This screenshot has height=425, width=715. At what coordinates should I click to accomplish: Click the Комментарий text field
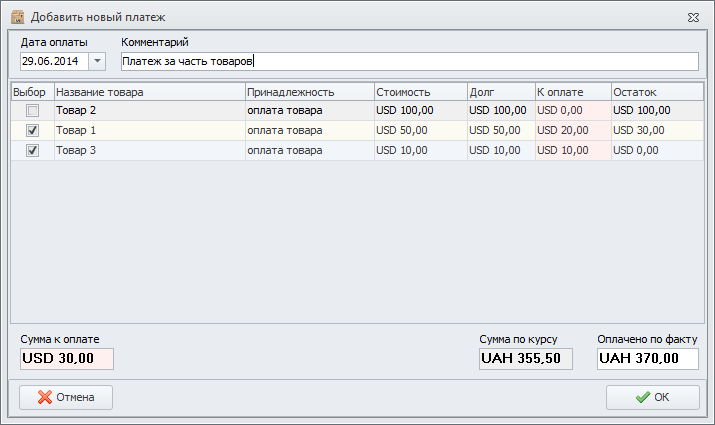408,62
